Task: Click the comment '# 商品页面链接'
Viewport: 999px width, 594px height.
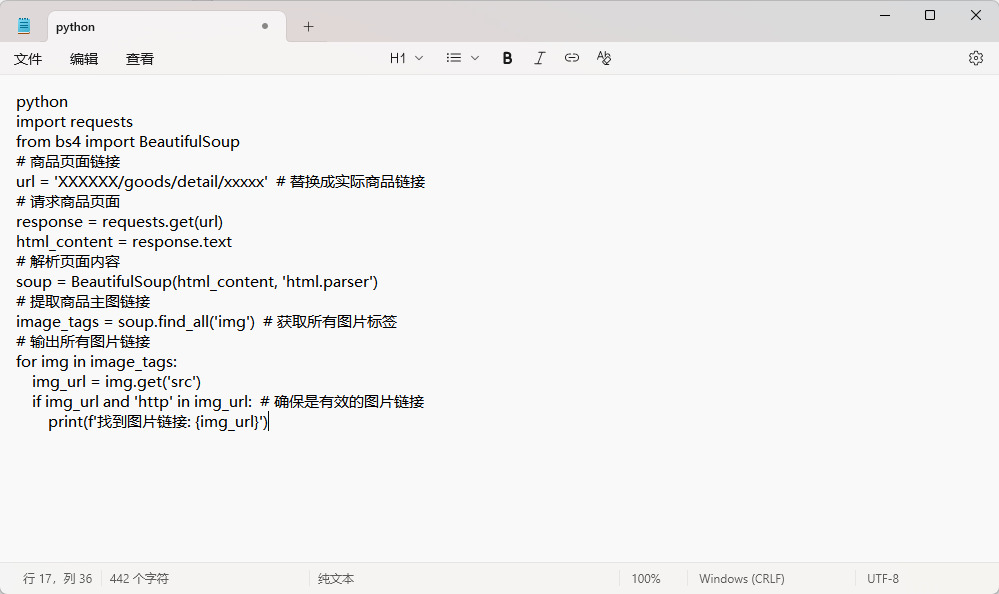Action: tap(68, 162)
